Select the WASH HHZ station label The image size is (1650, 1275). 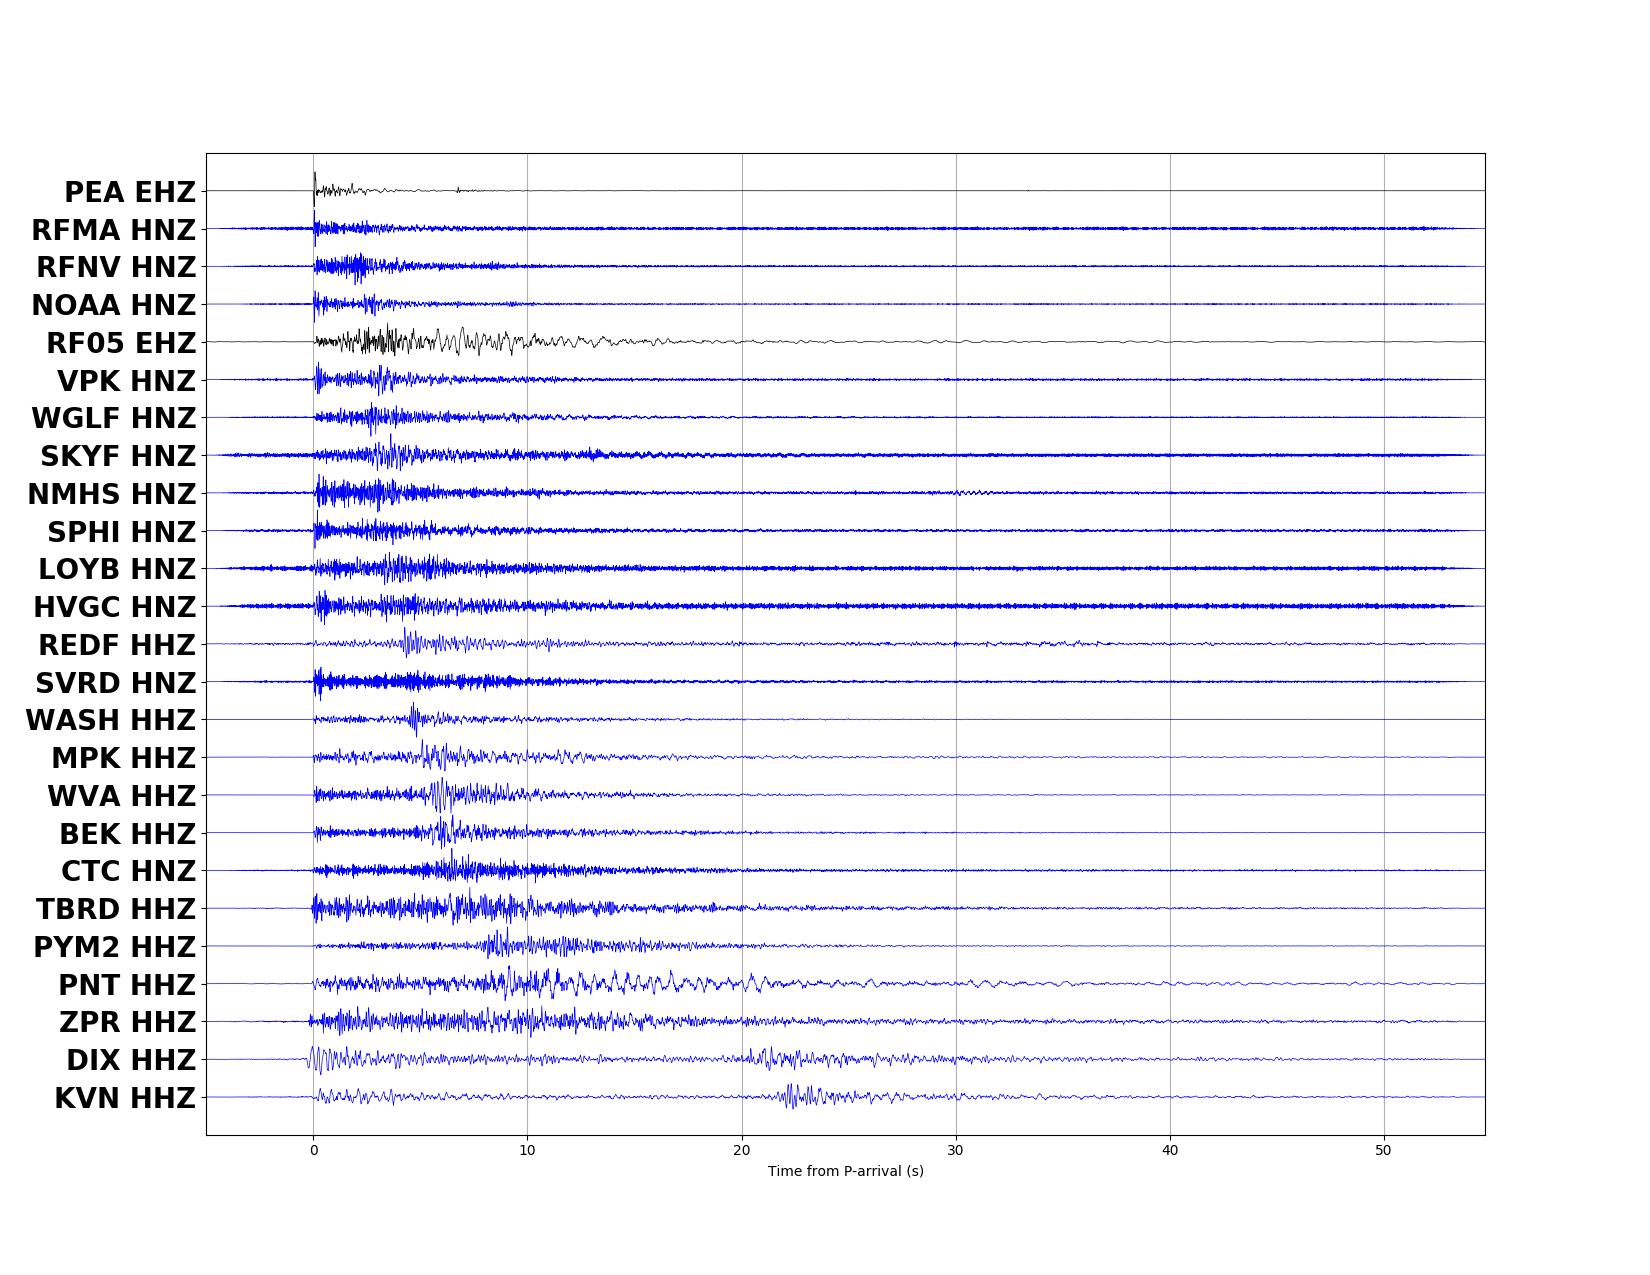pyautogui.click(x=111, y=720)
